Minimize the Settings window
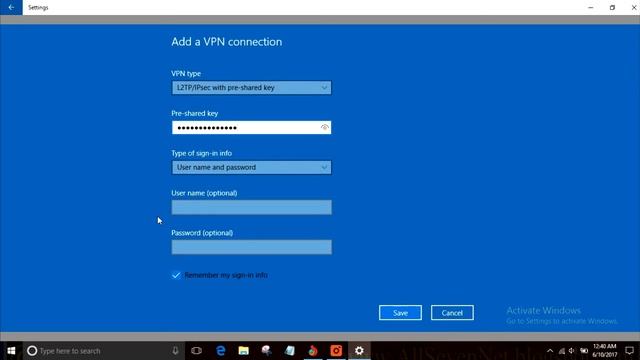The width and height of the screenshot is (640, 360). [x=591, y=7]
